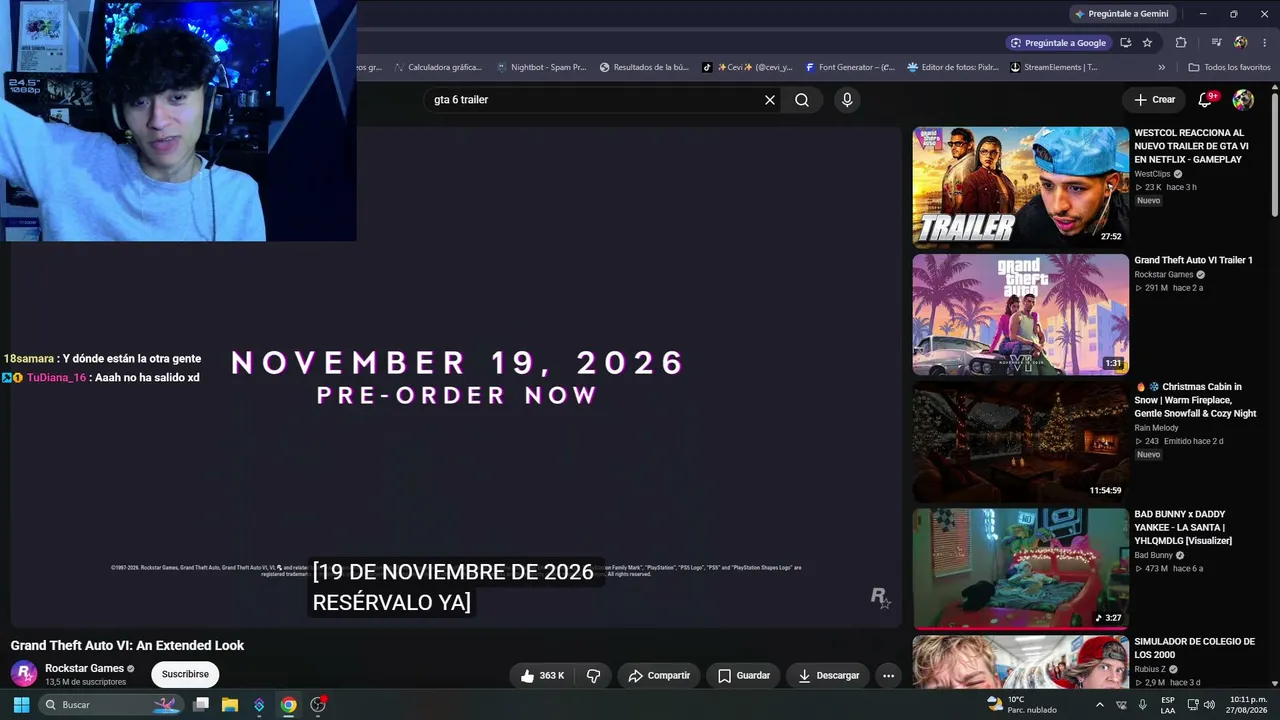The height and width of the screenshot is (720, 1280).
Task: Open Chrome media controls icon
Action: 1216,43
